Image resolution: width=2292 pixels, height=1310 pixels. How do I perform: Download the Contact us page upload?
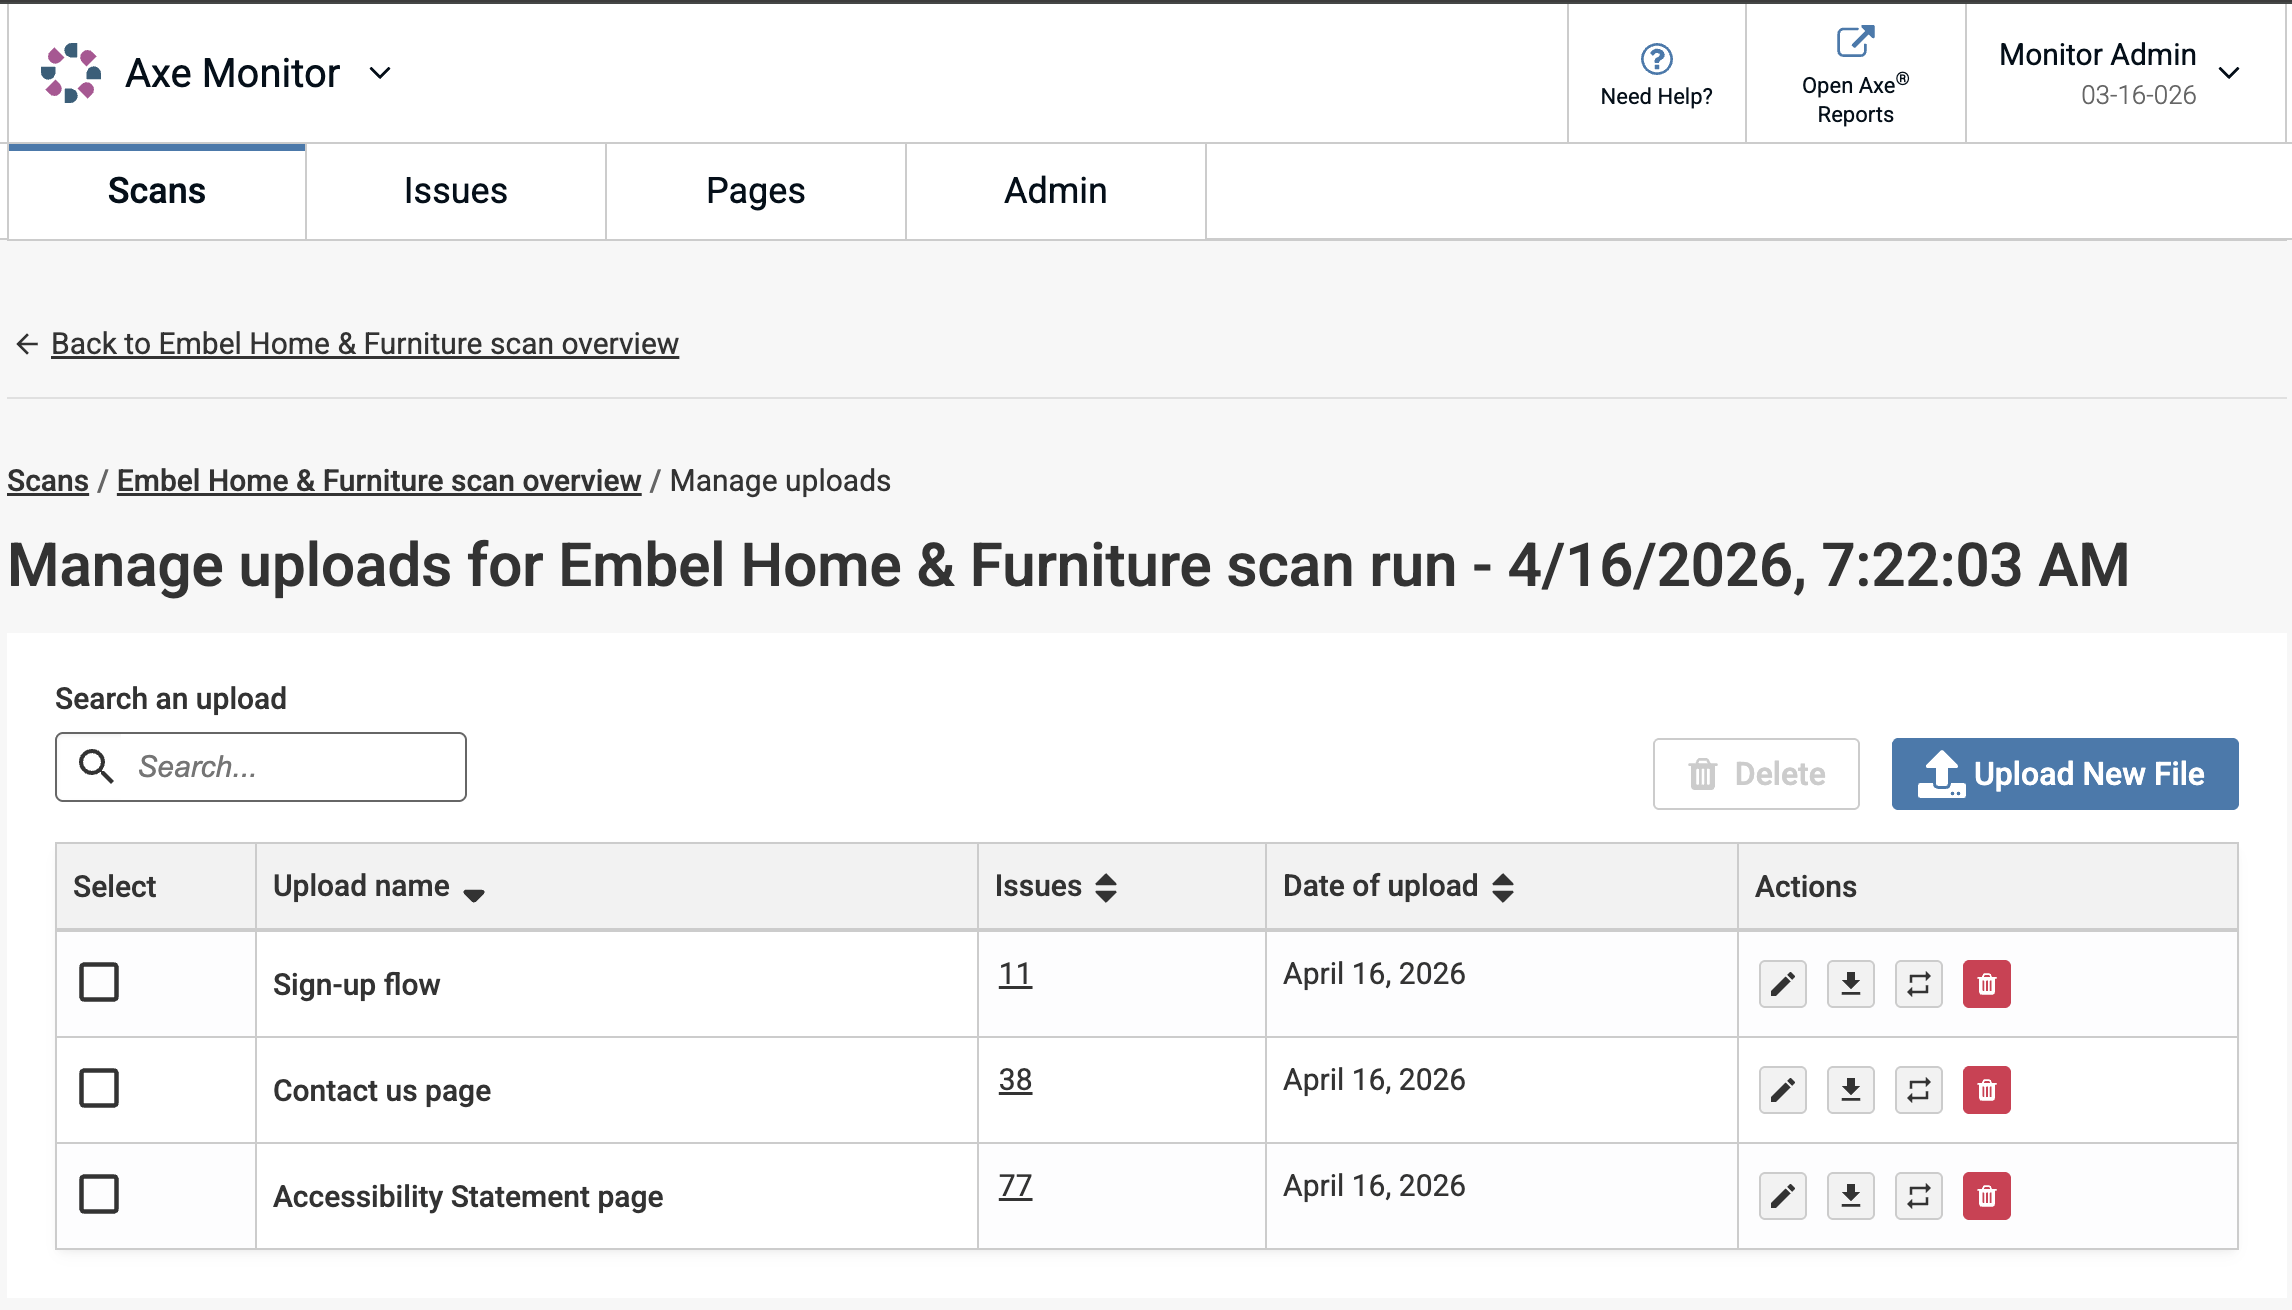pyautogui.click(x=1850, y=1090)
